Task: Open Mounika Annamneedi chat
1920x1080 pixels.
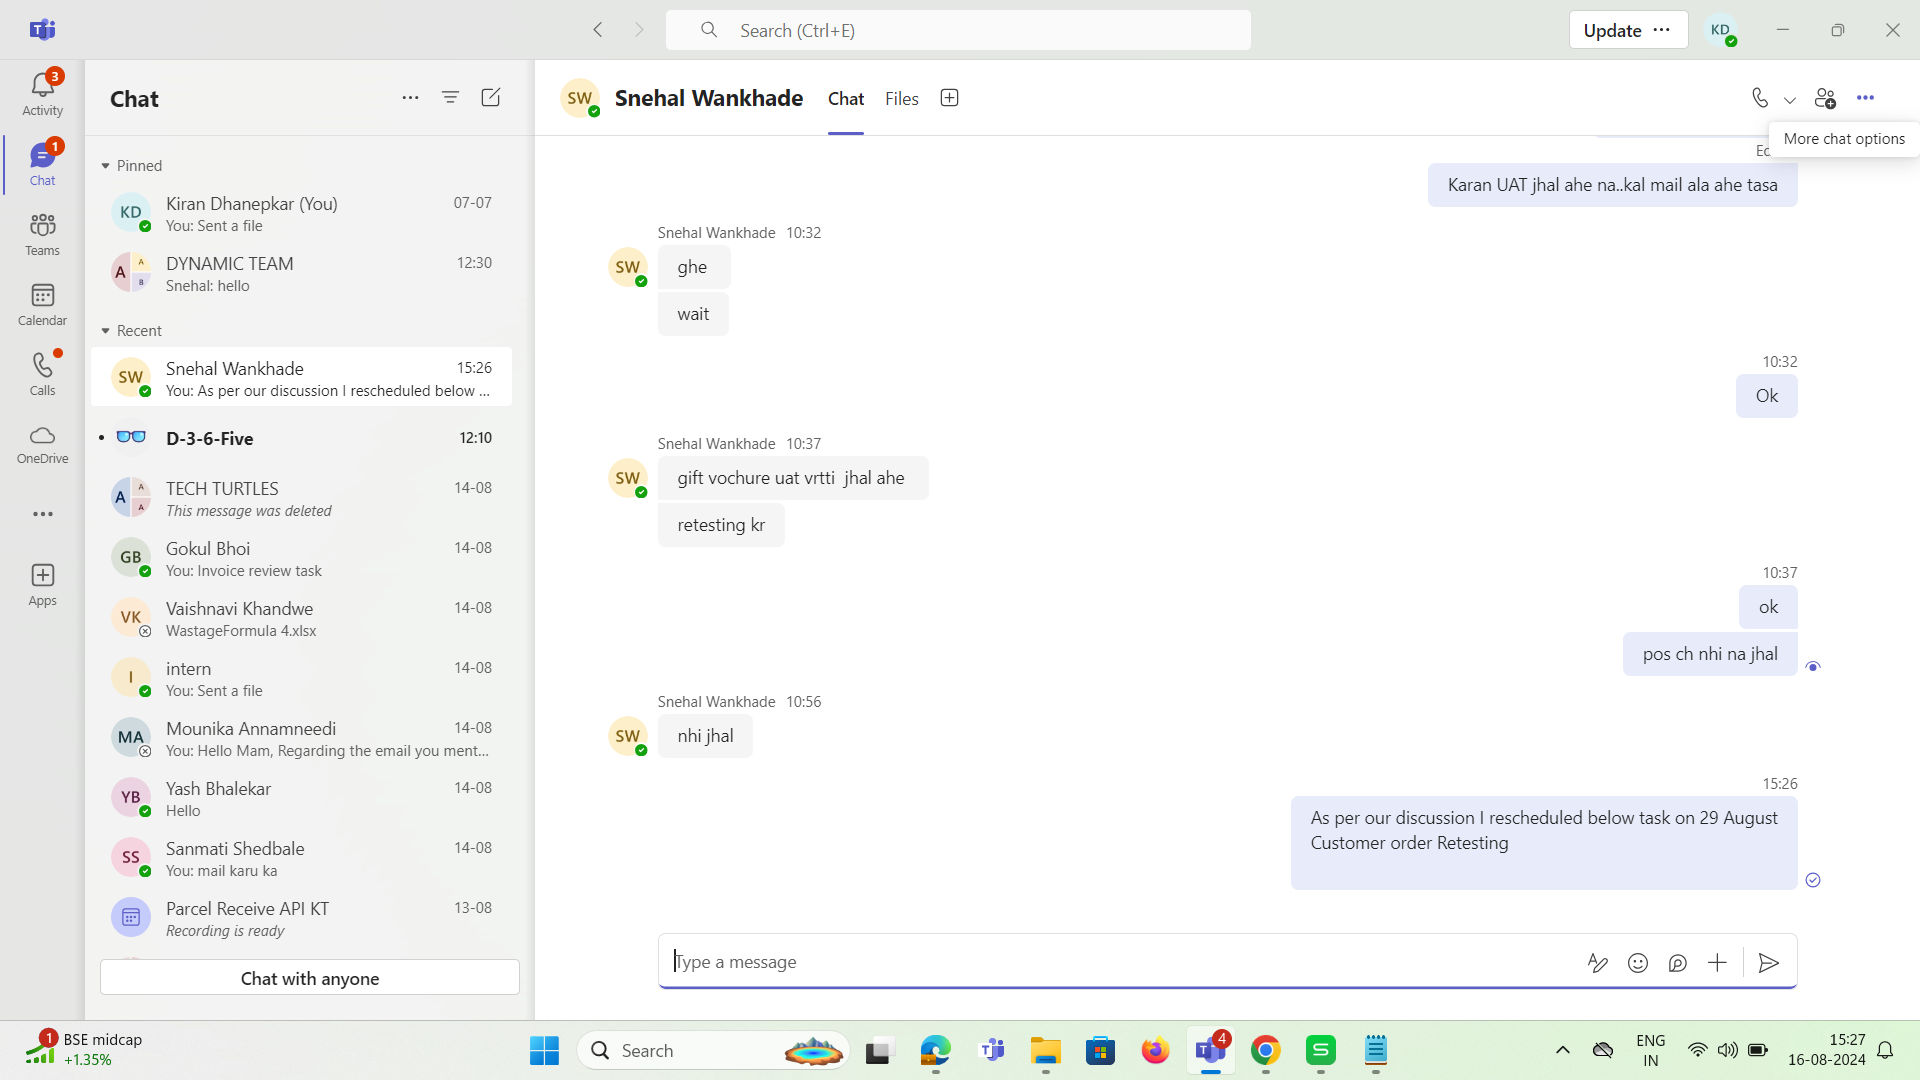Action: tap(301, 738)
